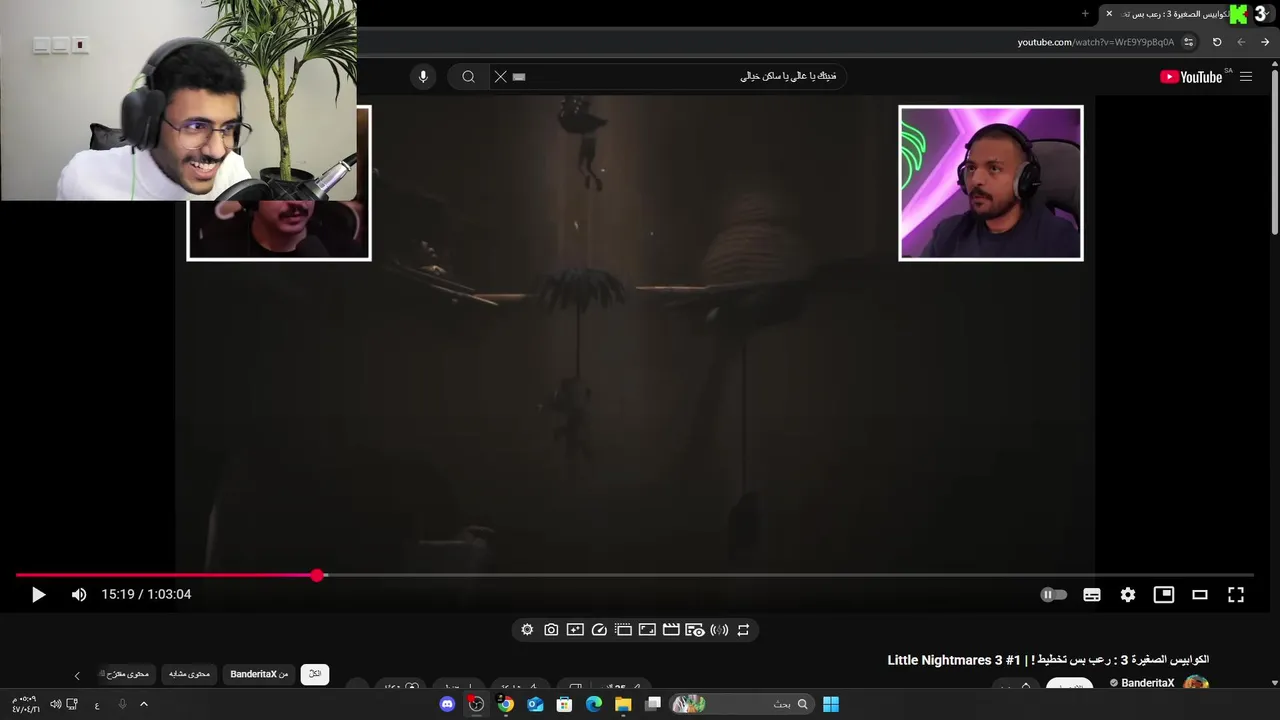Toggle cinema mode clapperboard icon
Image resolution: width=1280 pixels, height=720 pixels.
tap(671, 630)
